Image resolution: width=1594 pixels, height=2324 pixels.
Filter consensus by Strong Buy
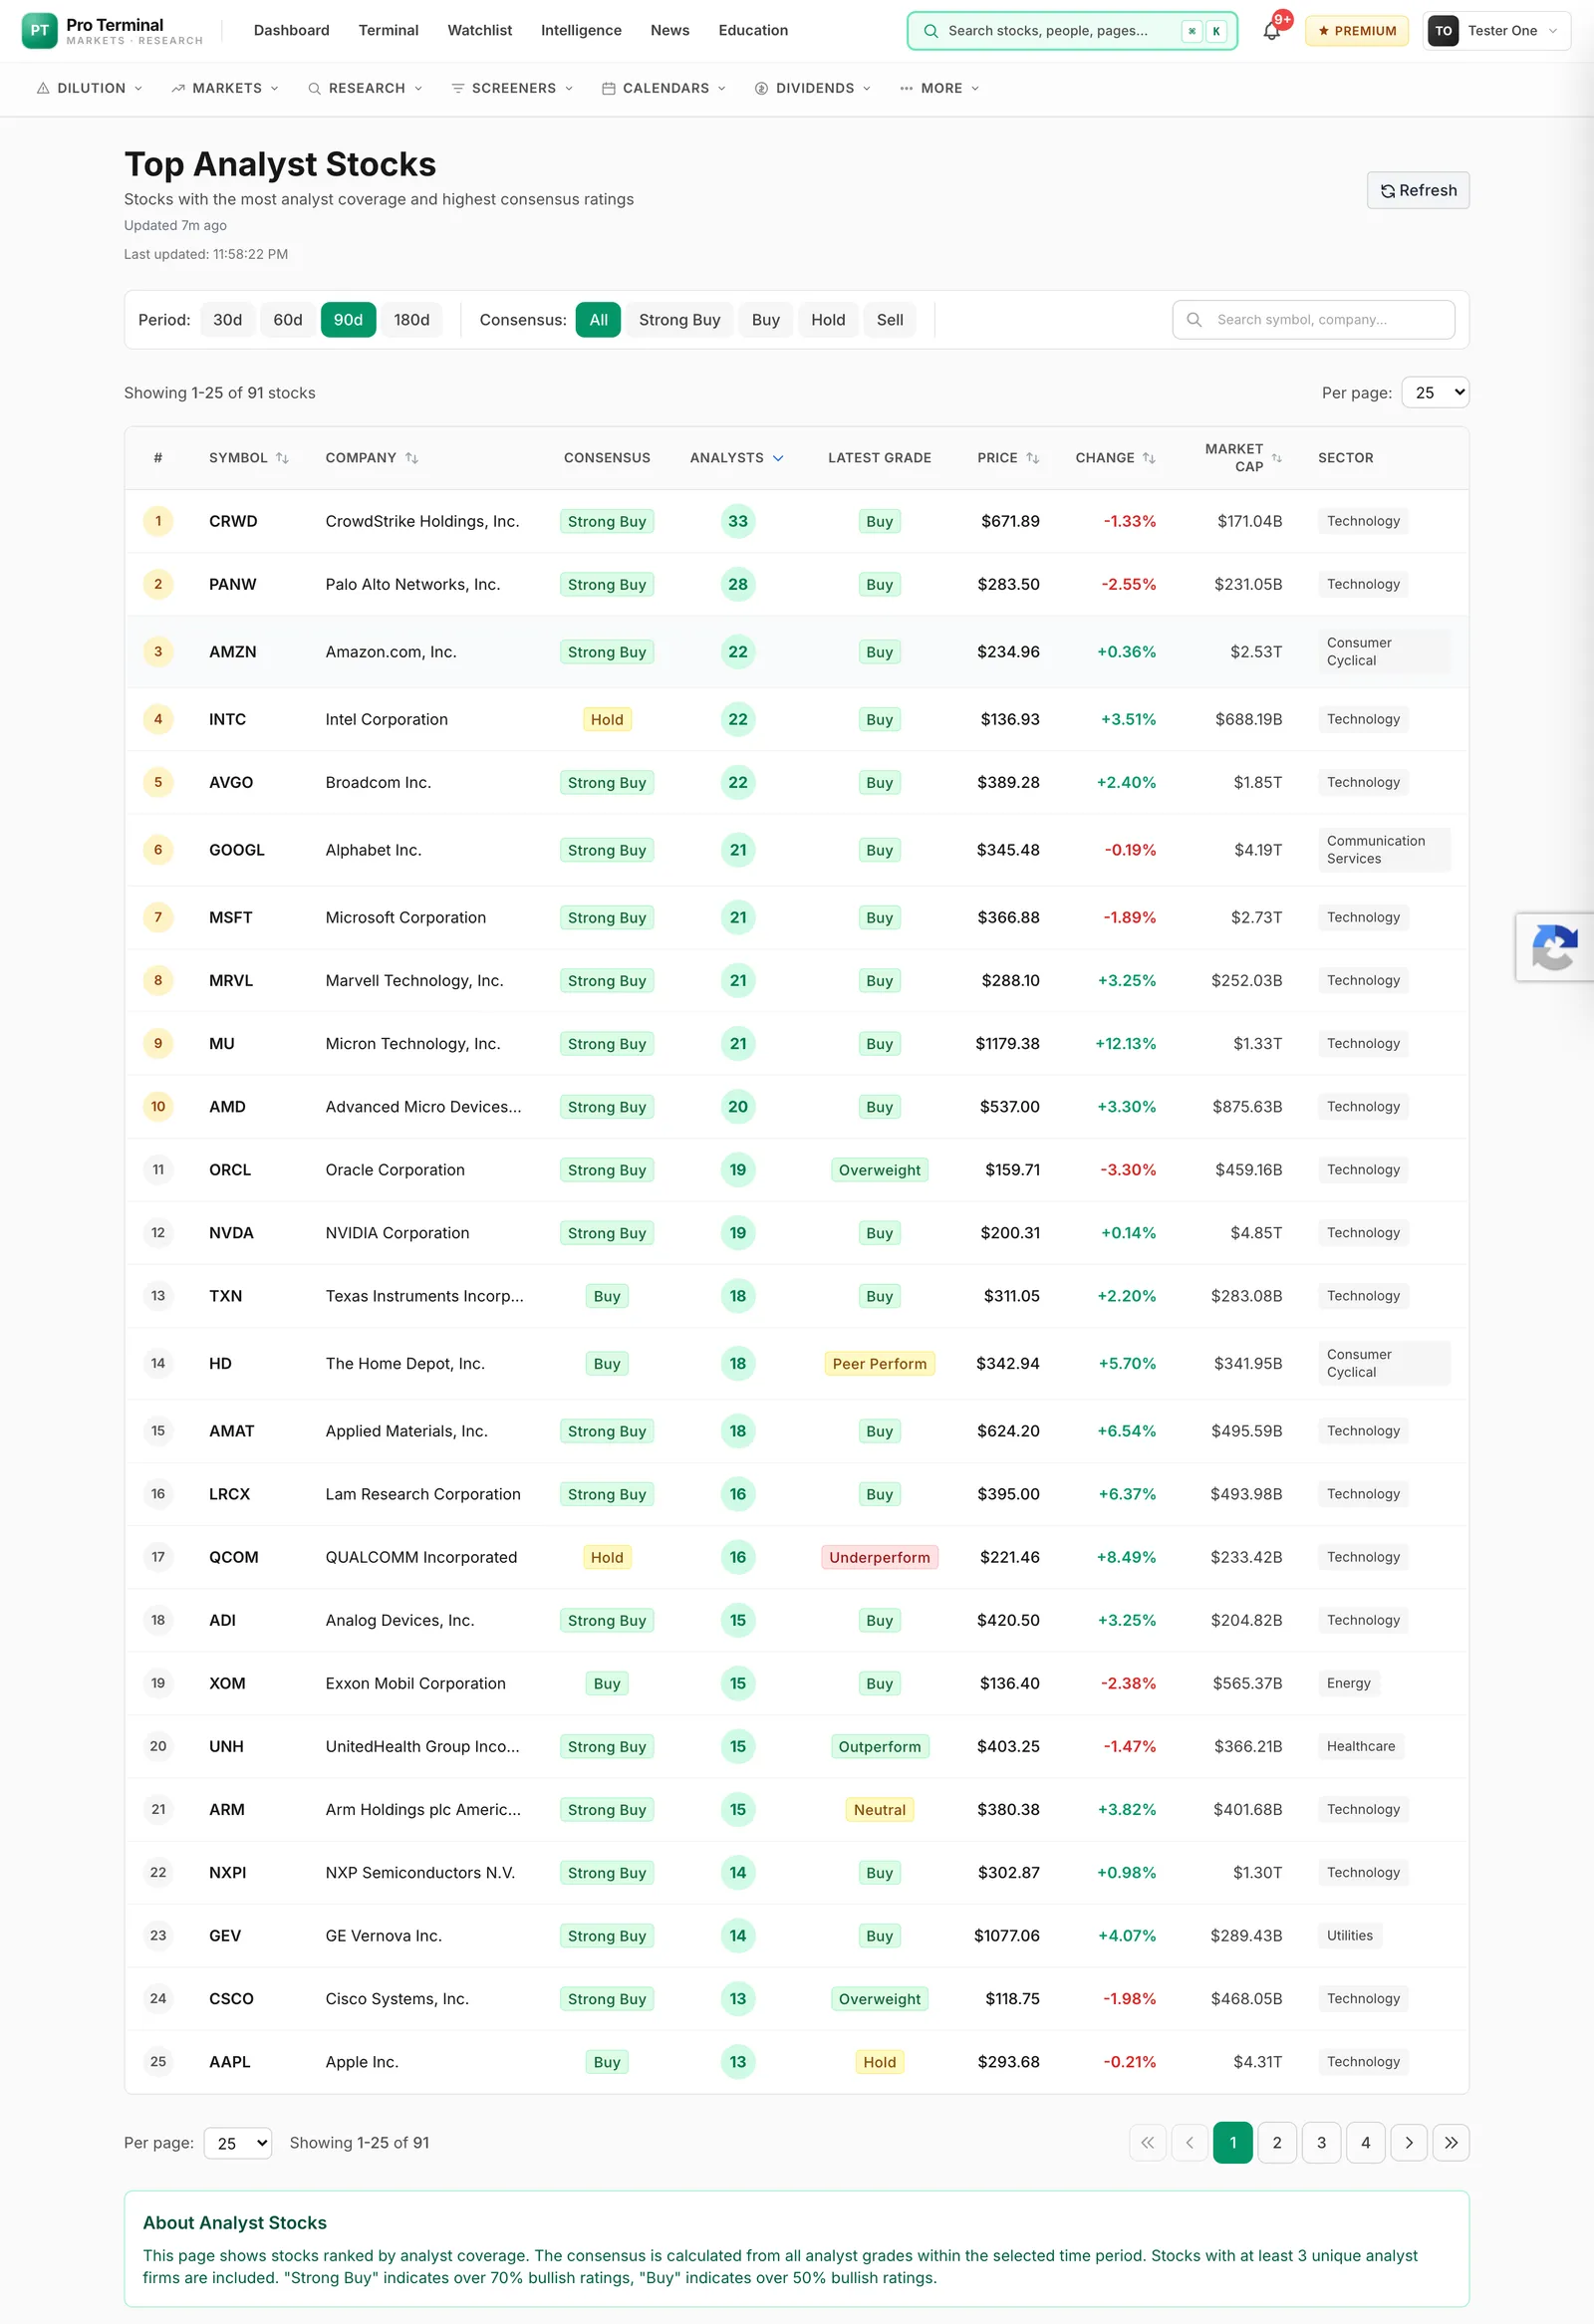pos(680,320)
